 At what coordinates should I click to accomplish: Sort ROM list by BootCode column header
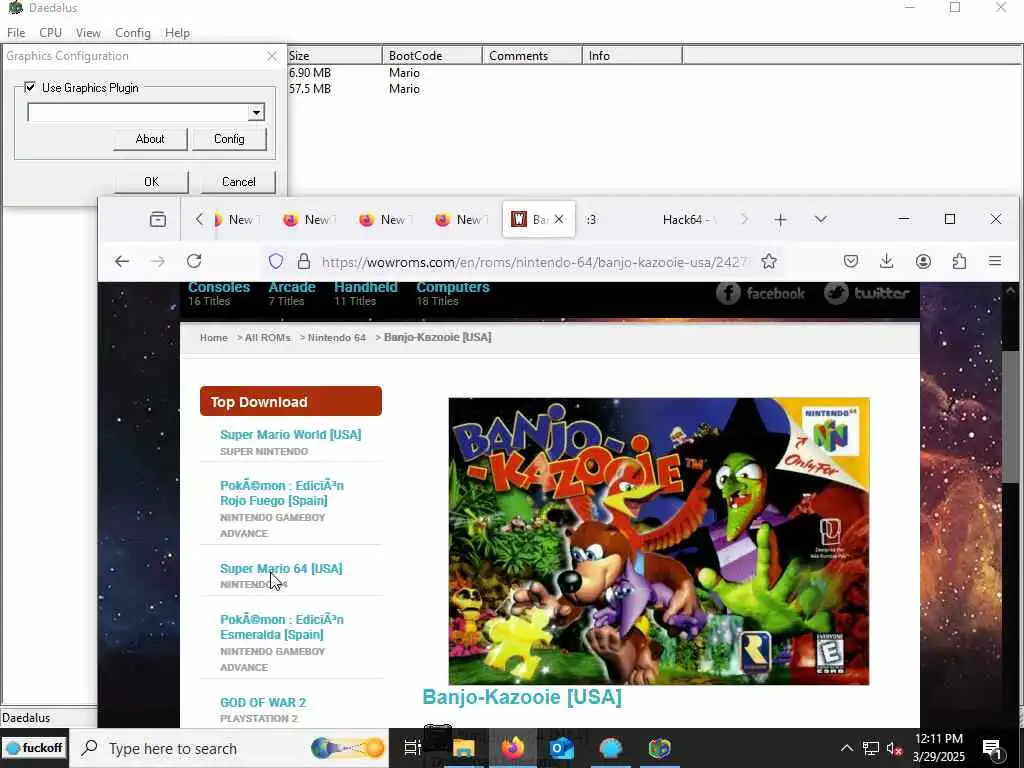[x=432, y=56]
